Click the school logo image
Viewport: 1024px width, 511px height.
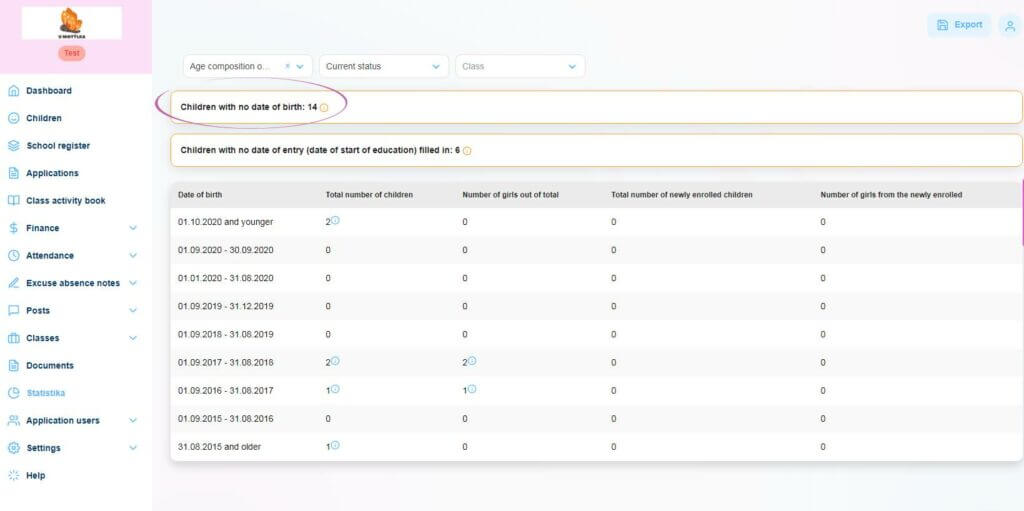tap(72, 24)
